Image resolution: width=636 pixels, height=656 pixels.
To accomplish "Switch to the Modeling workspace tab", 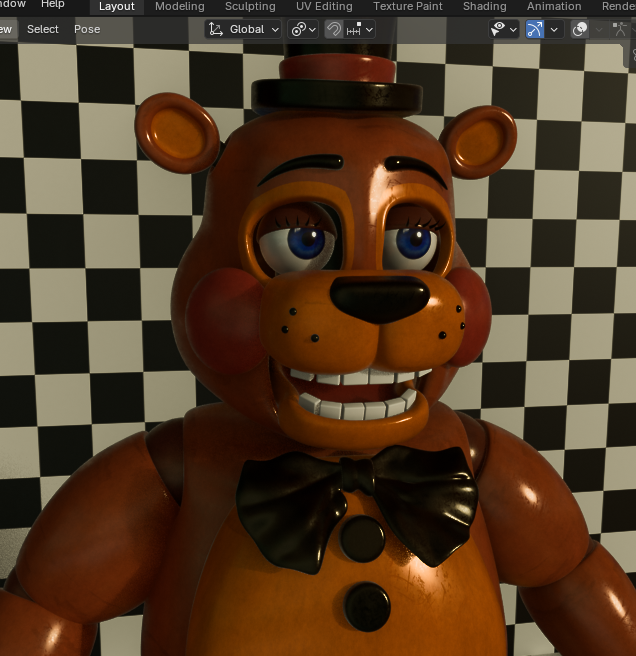I will tap(180, 6).
